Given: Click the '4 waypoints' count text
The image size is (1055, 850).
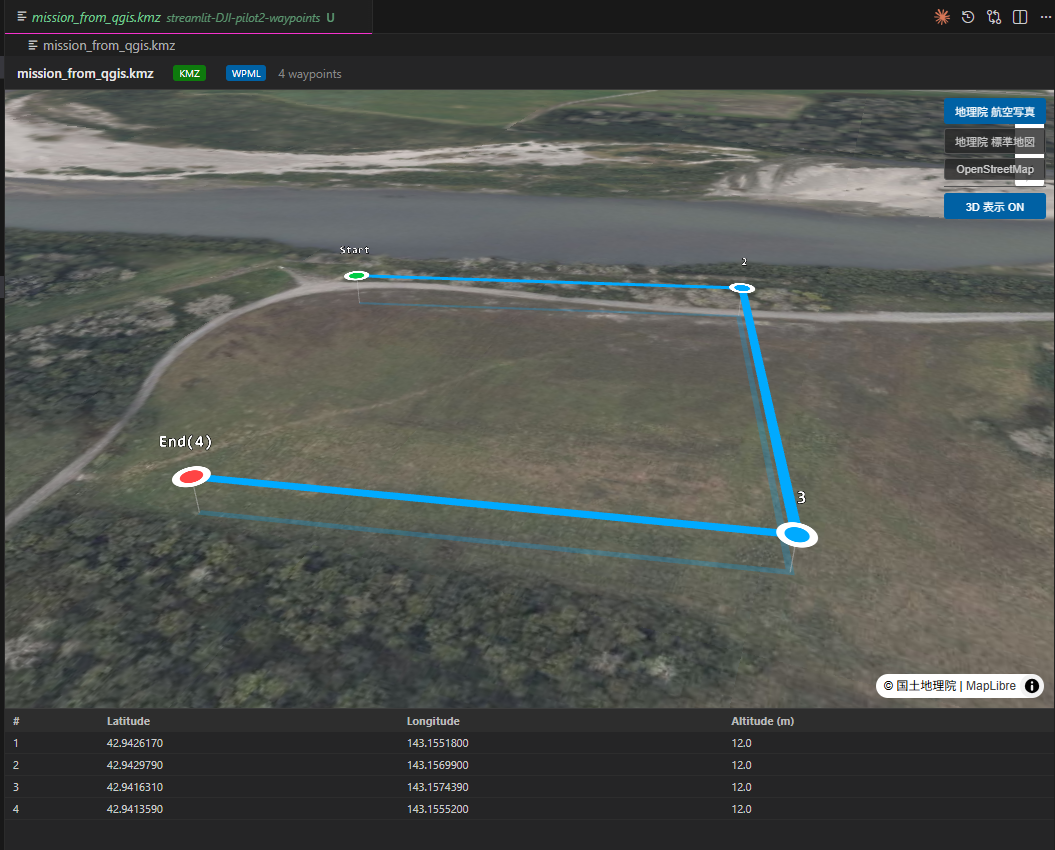Looking at the screenshot, I should coord(310,74).
